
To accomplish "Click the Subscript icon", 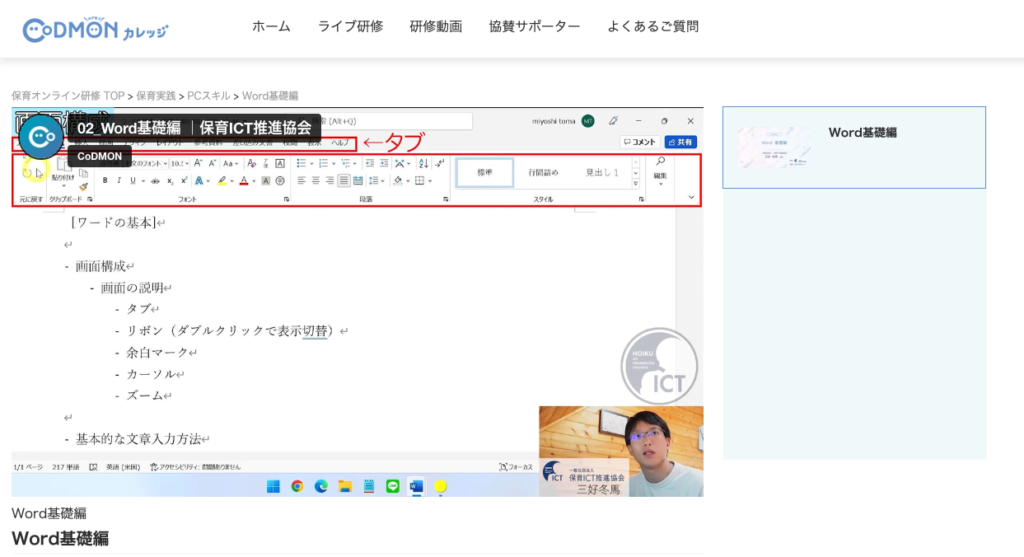I will 170,181.
